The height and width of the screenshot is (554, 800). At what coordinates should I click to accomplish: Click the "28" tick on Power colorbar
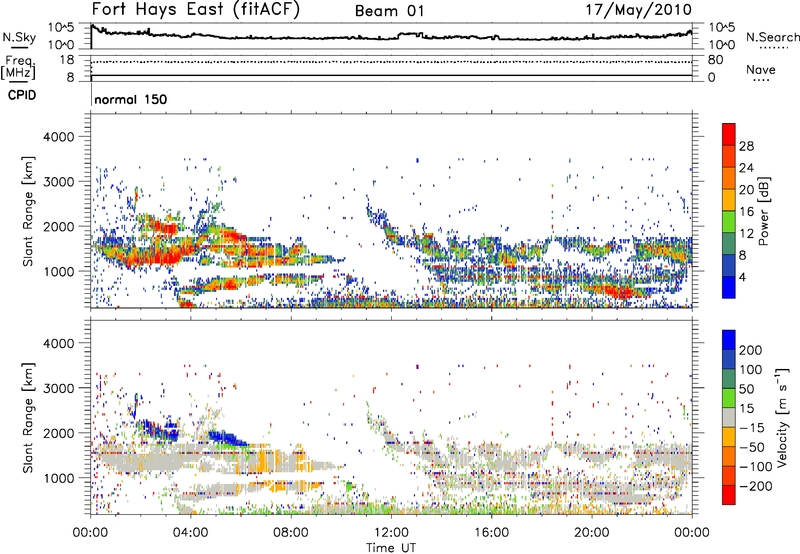point(746,146)
